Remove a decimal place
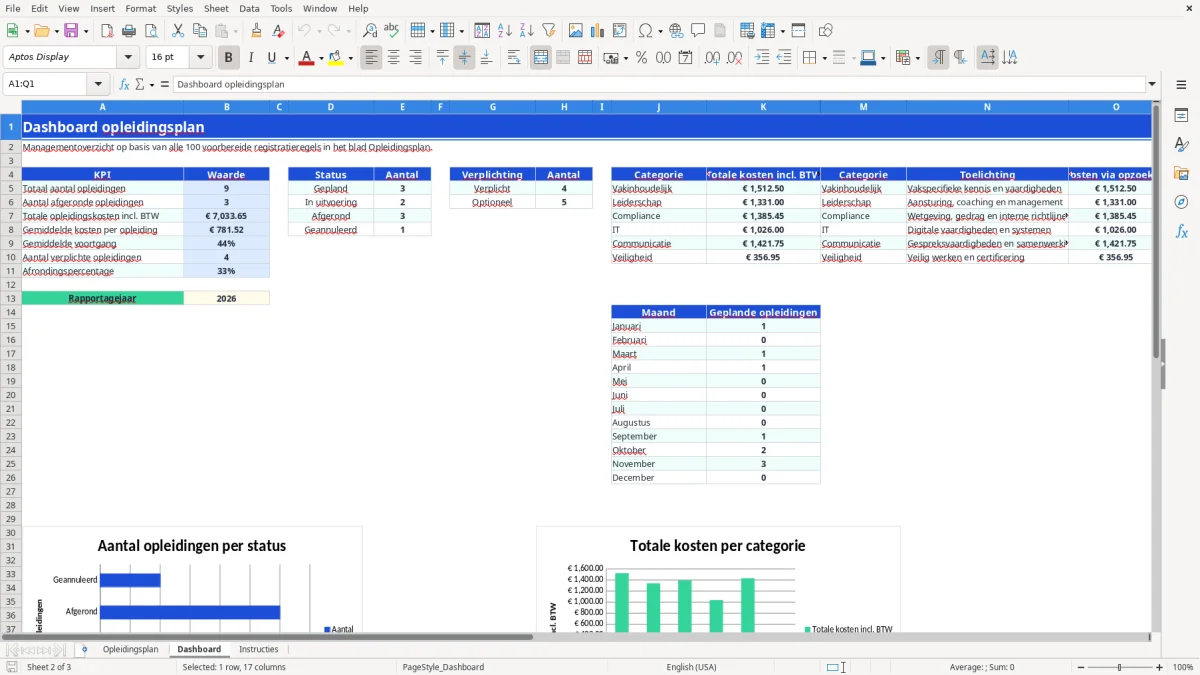This screenshot has height=675, width=1200. (x=735, y=58)
